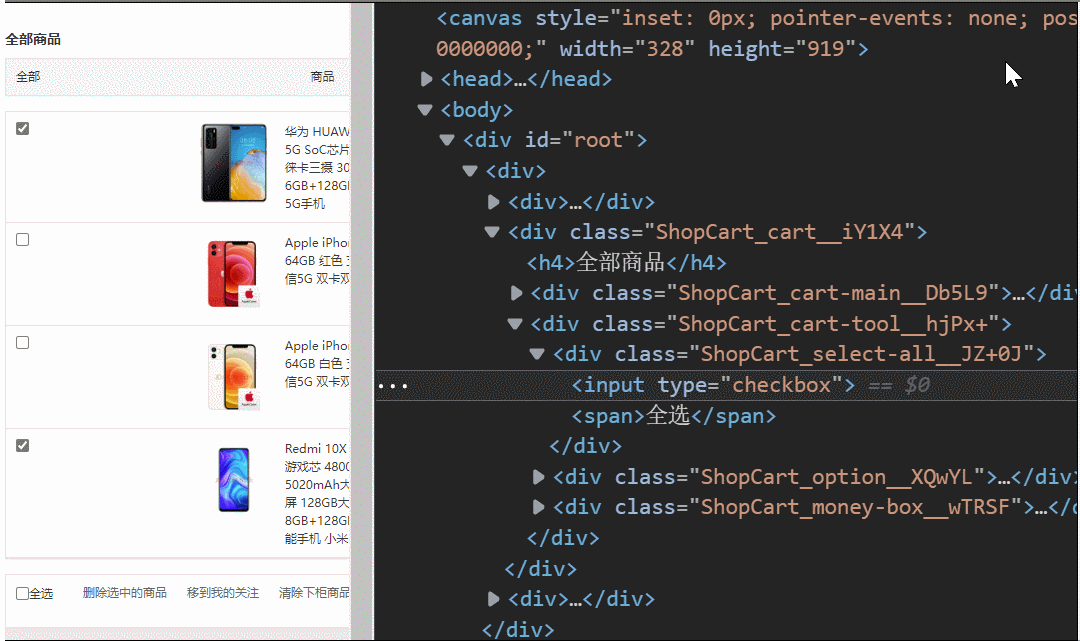
Task: Toggle checkbox next to 华为 HUAWEI phone
Action: pyautogui.click(x=22, y=128)
